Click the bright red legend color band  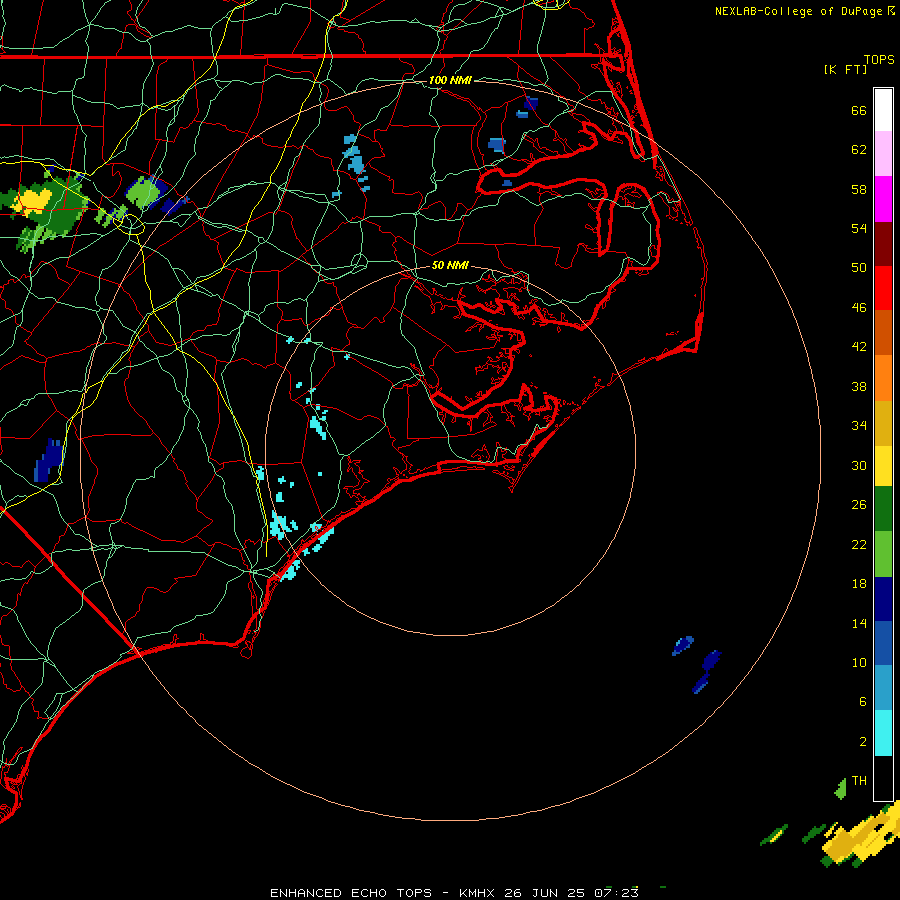click(883, 288)
